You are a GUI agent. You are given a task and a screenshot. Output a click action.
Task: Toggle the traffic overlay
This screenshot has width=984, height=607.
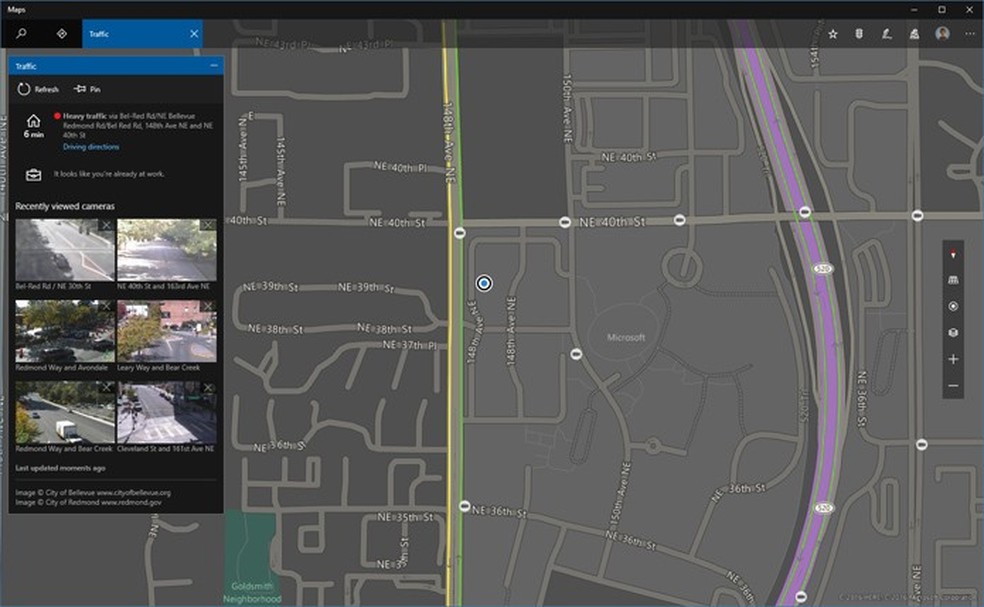(x=860, y=33)
